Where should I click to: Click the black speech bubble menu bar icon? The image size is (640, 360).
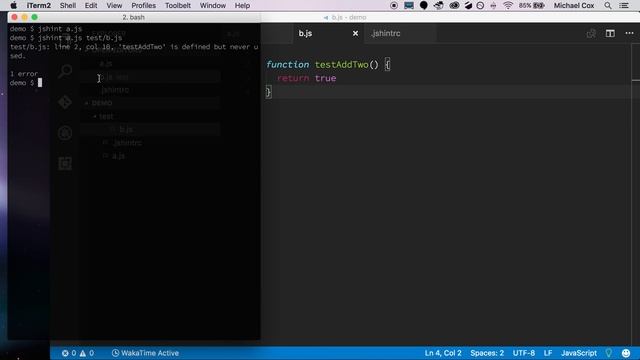pyautogui.click(x=424, y=6)
